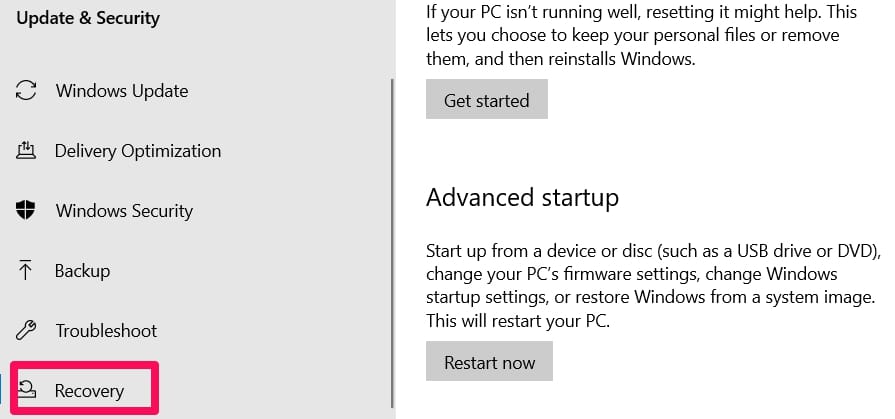Screen dimensions: 895x419
Task: Click the Windows Update sync arrows icon
Action: [26, 90]
